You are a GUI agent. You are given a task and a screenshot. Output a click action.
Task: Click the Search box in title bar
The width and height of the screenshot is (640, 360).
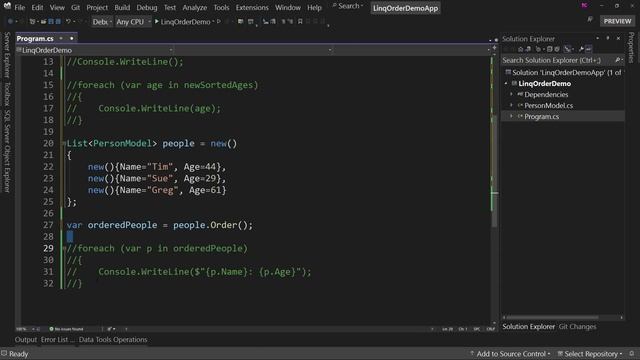pyautogui.click(x=348, y=6)
